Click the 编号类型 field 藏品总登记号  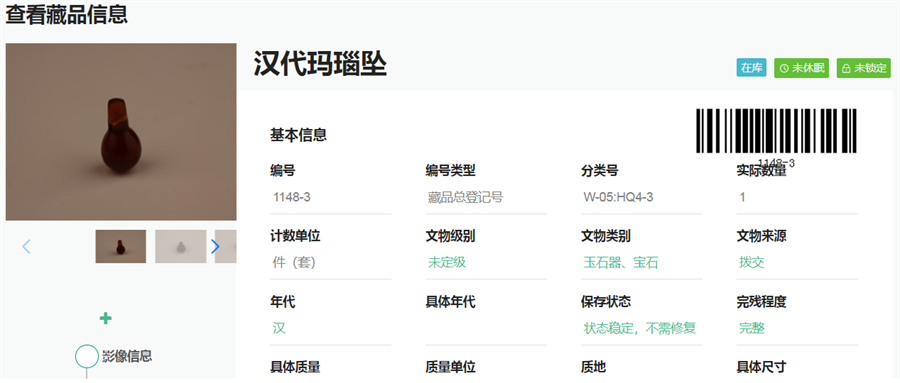(486, 198)
